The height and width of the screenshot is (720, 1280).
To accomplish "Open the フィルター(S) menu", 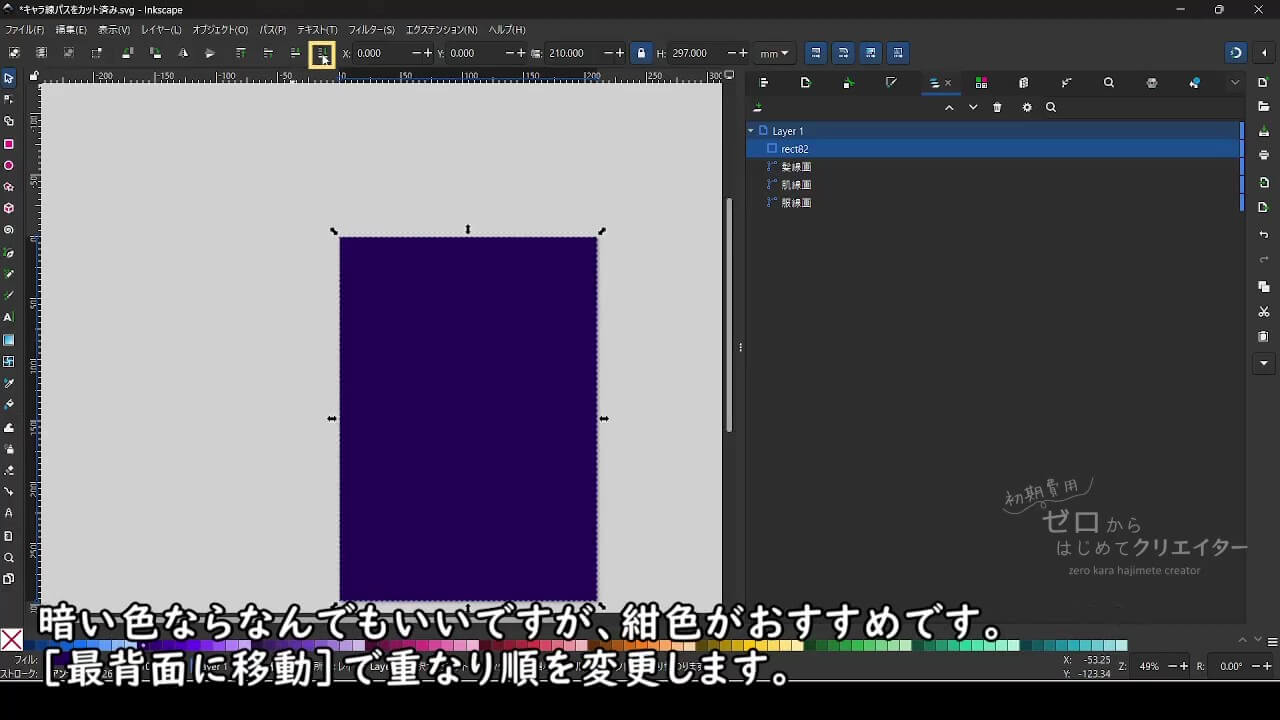I will pos(371,30).
